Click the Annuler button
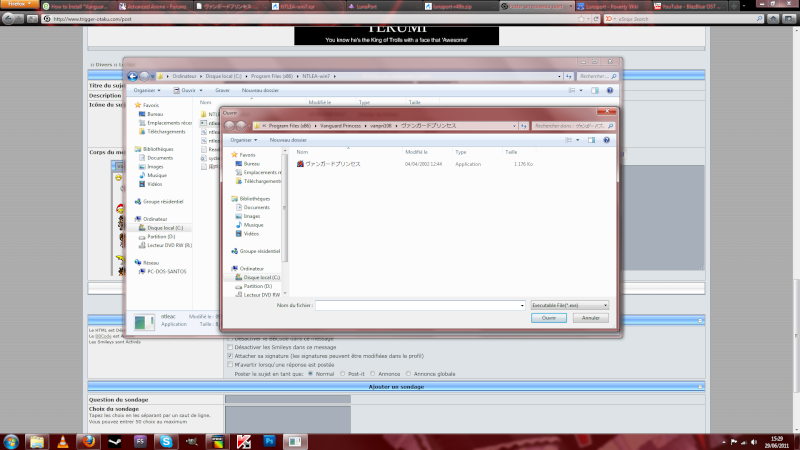Screen dimensions: 800x450 click(x=590, y=318)
